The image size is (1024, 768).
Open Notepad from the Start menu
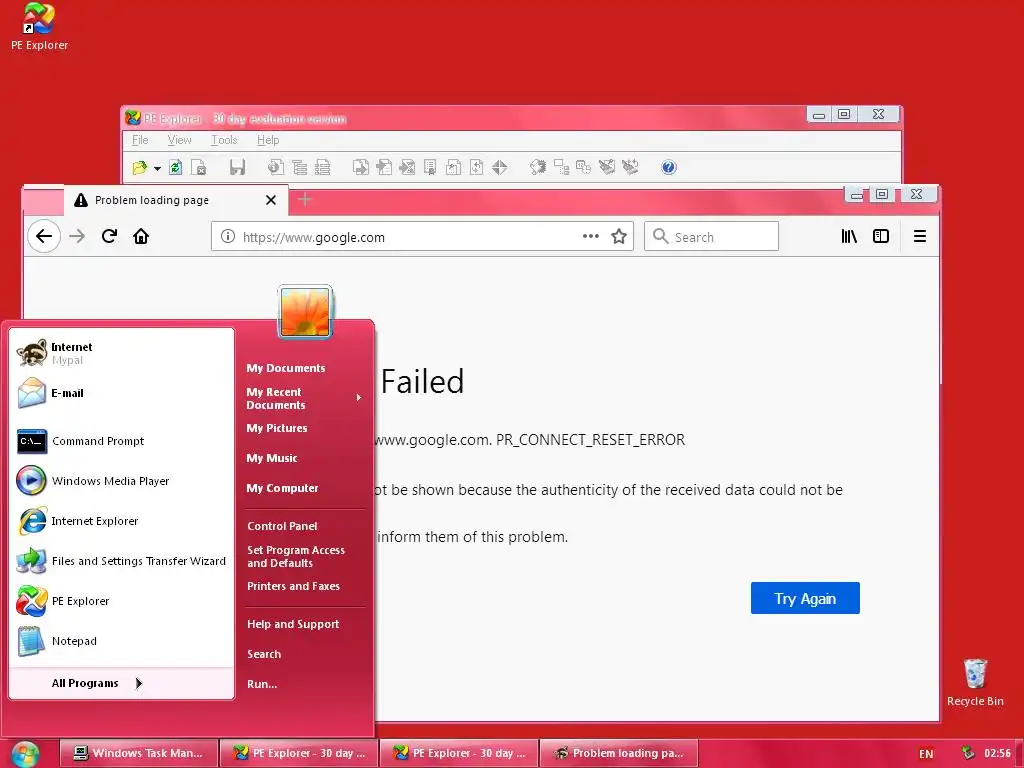pyautogui.click(x=122, y=641)
